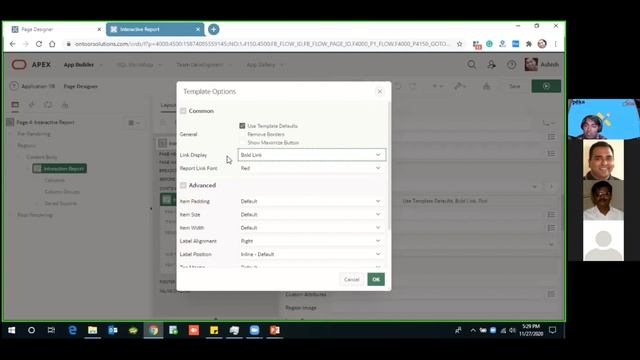
Task: Open the rendering tree options menu
Action: (134, 122)
